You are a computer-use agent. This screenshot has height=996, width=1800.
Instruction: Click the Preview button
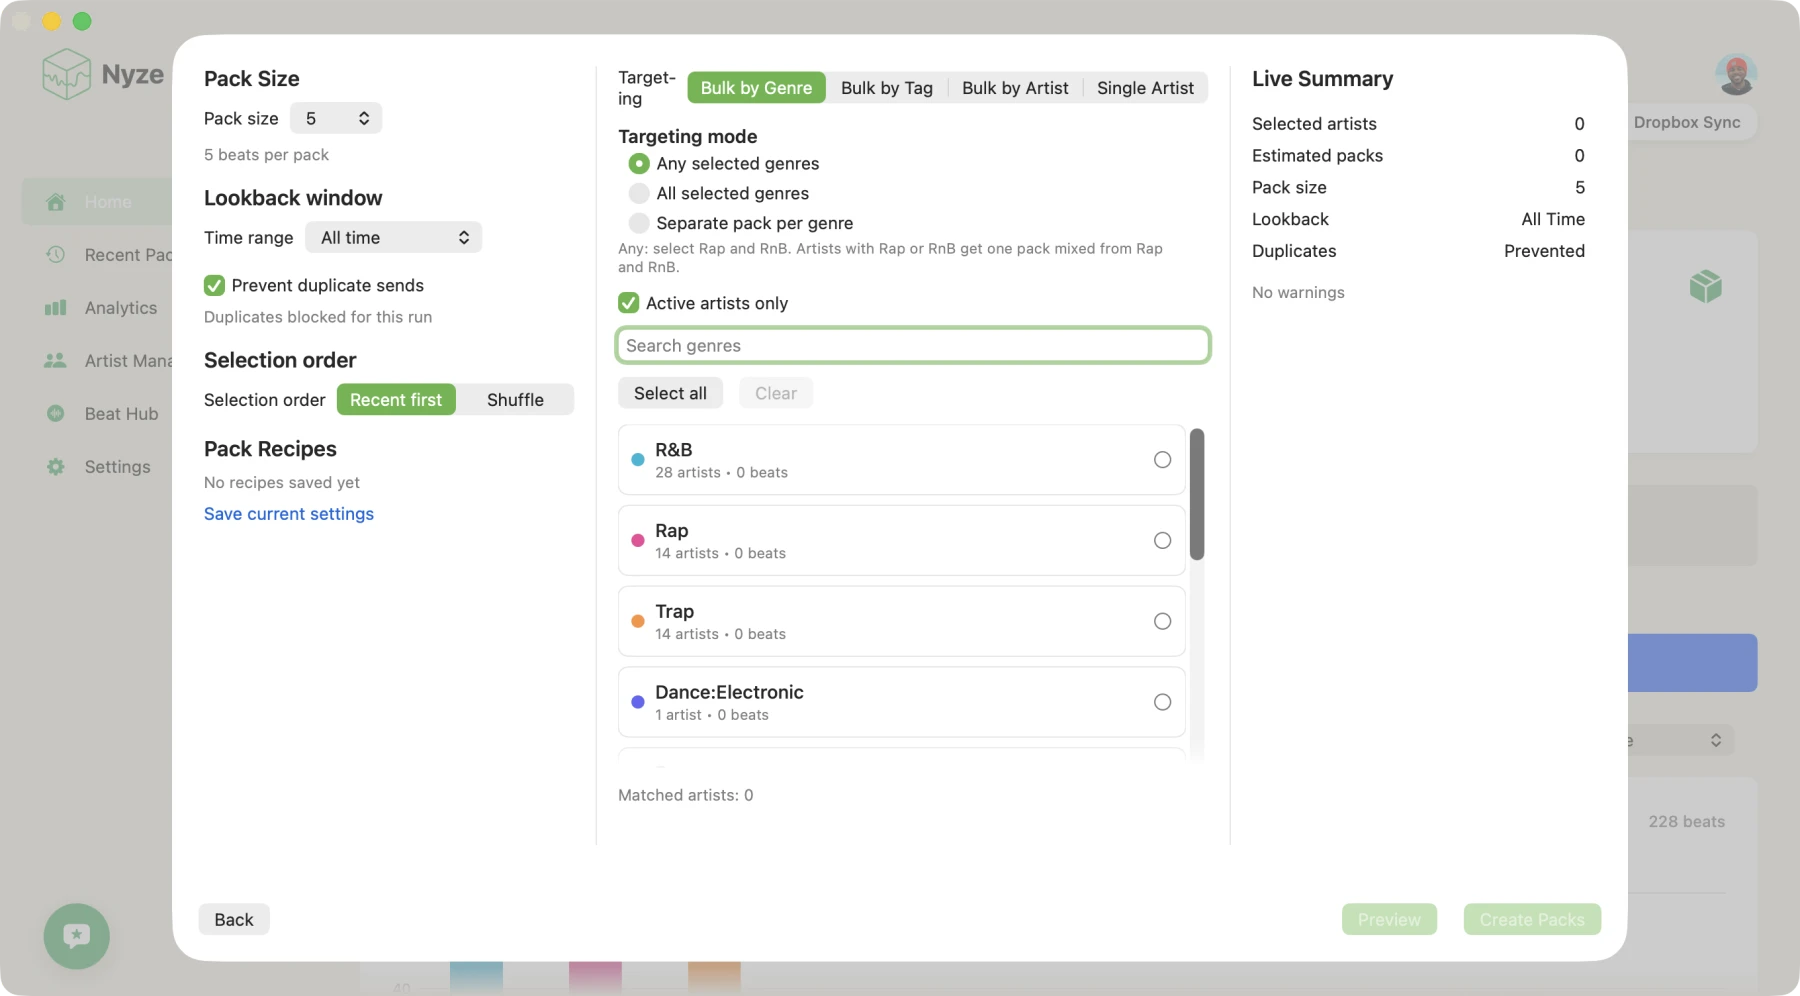(1389, 920)
